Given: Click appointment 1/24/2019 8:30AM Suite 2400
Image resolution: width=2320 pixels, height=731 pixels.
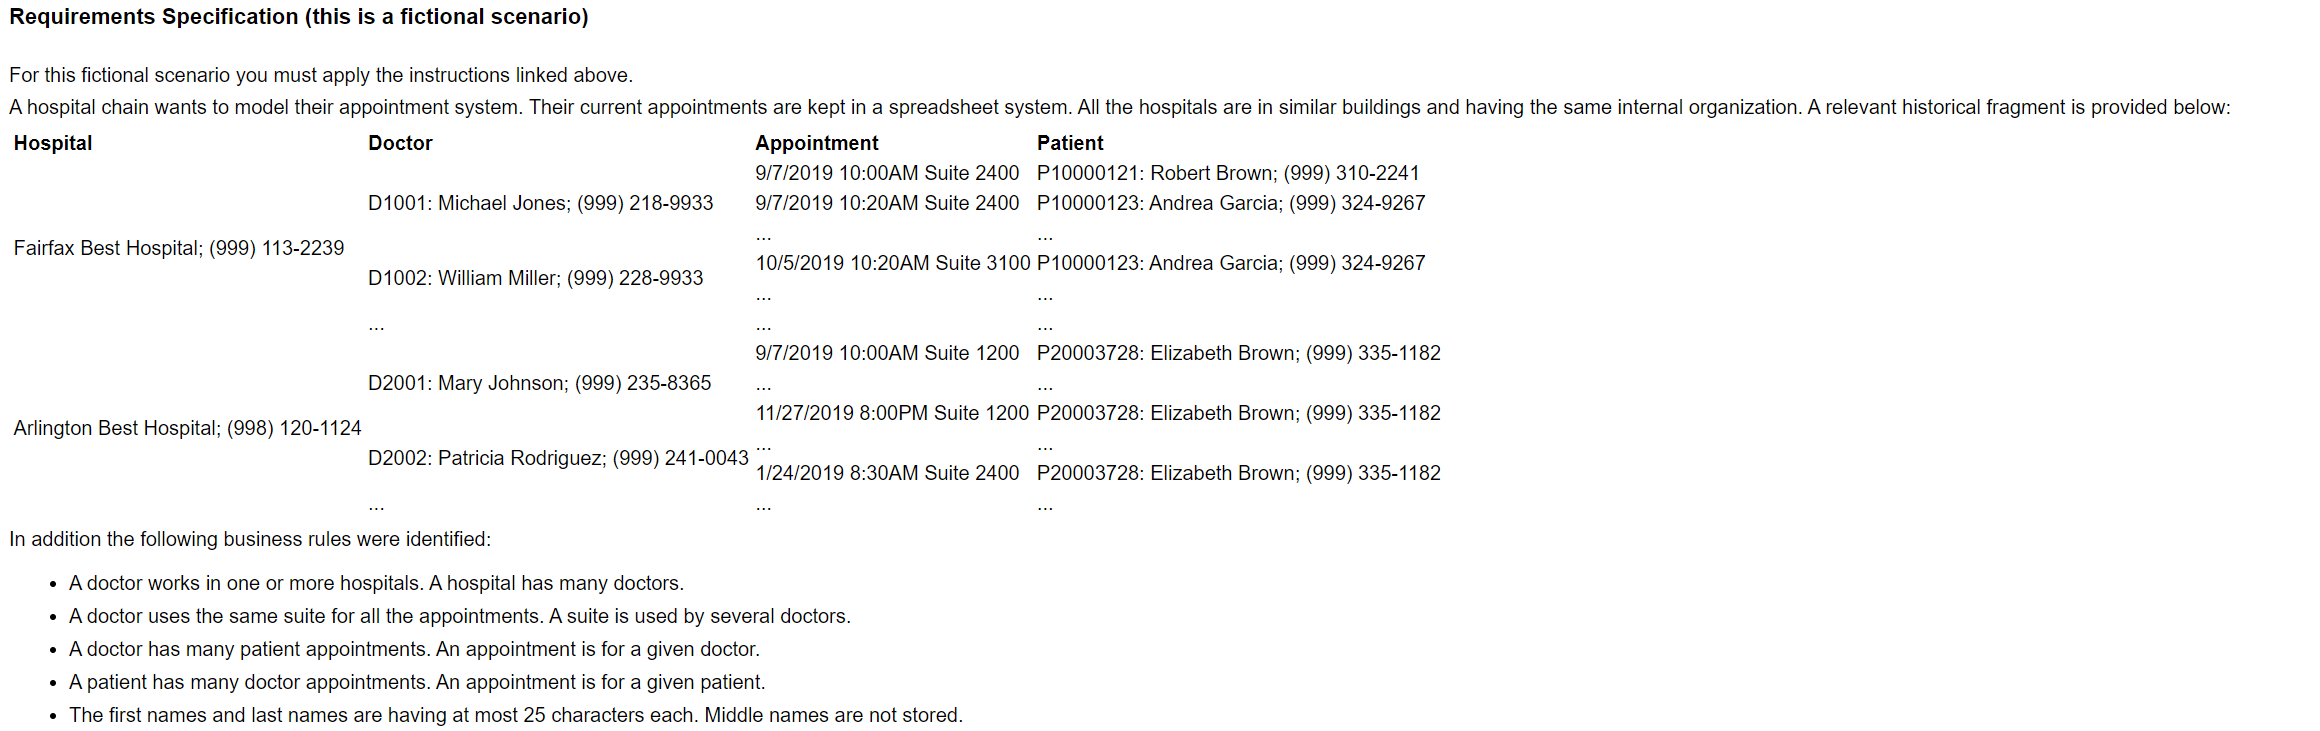Looking at the screenshot, I should tap(887, 473).
